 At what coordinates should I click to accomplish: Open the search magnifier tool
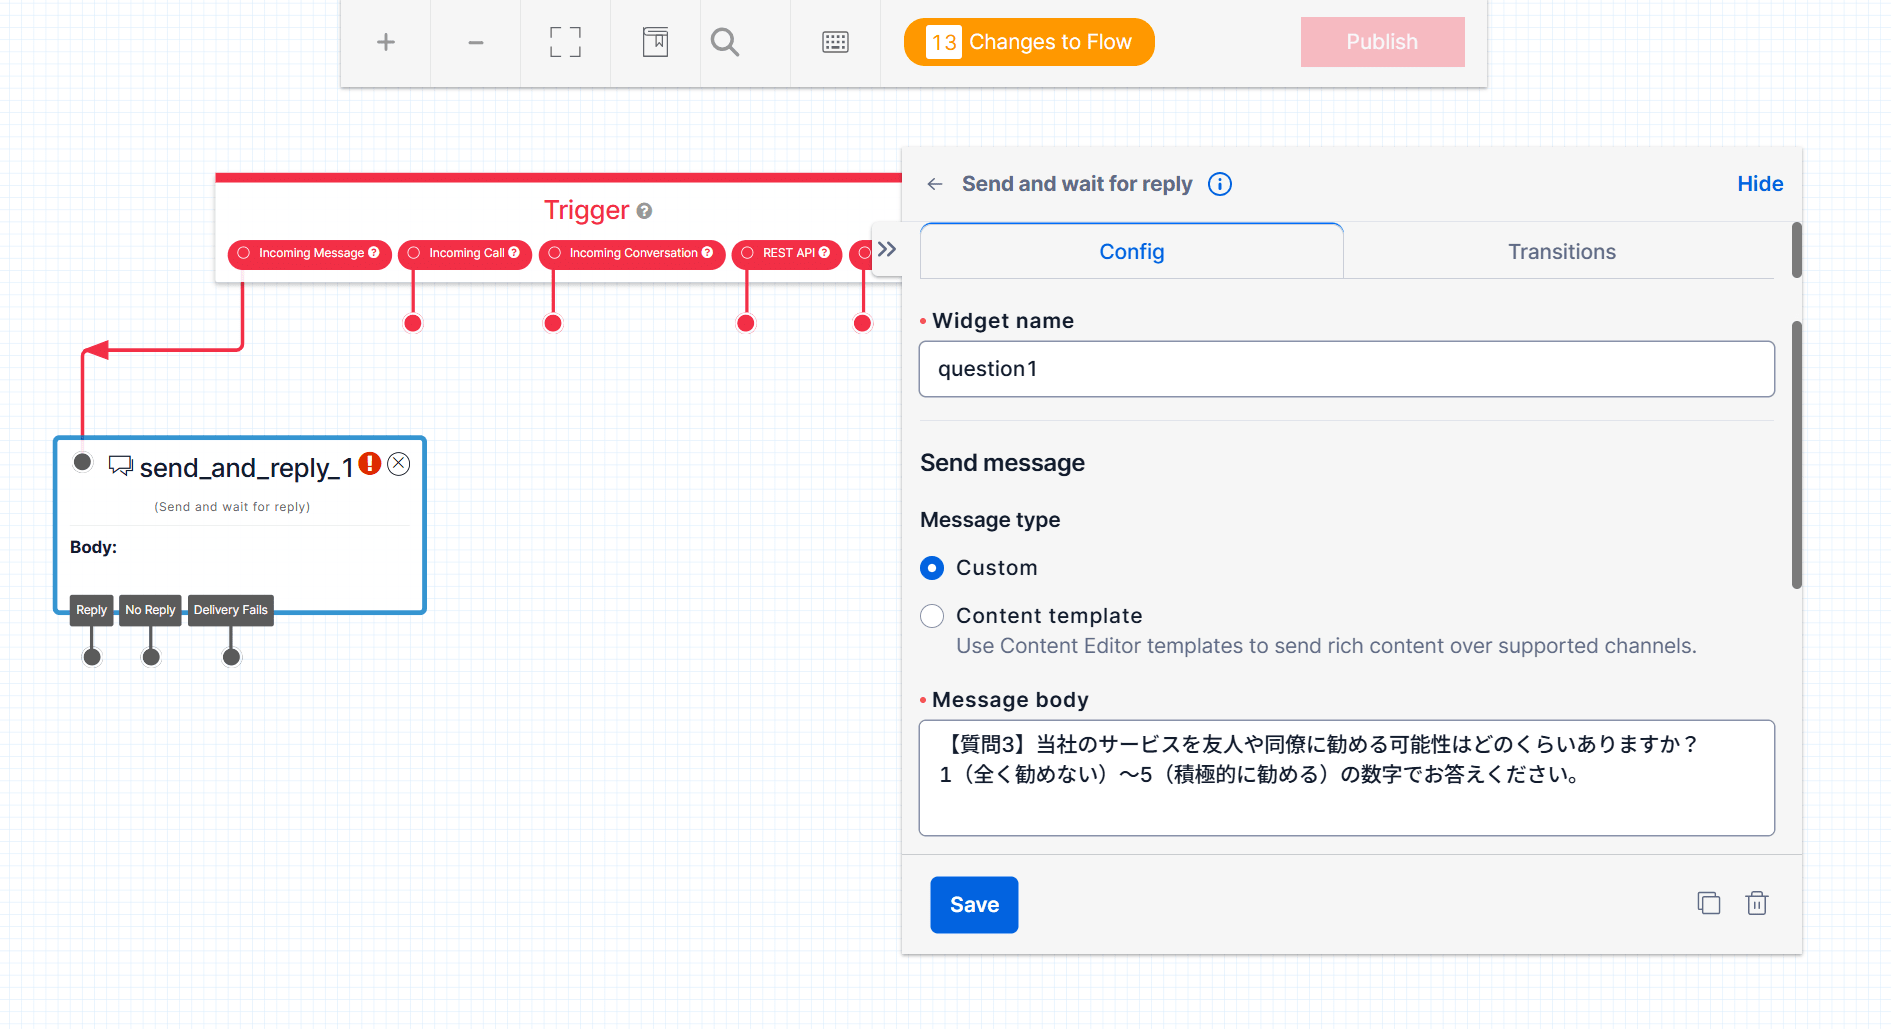[725, 42]
